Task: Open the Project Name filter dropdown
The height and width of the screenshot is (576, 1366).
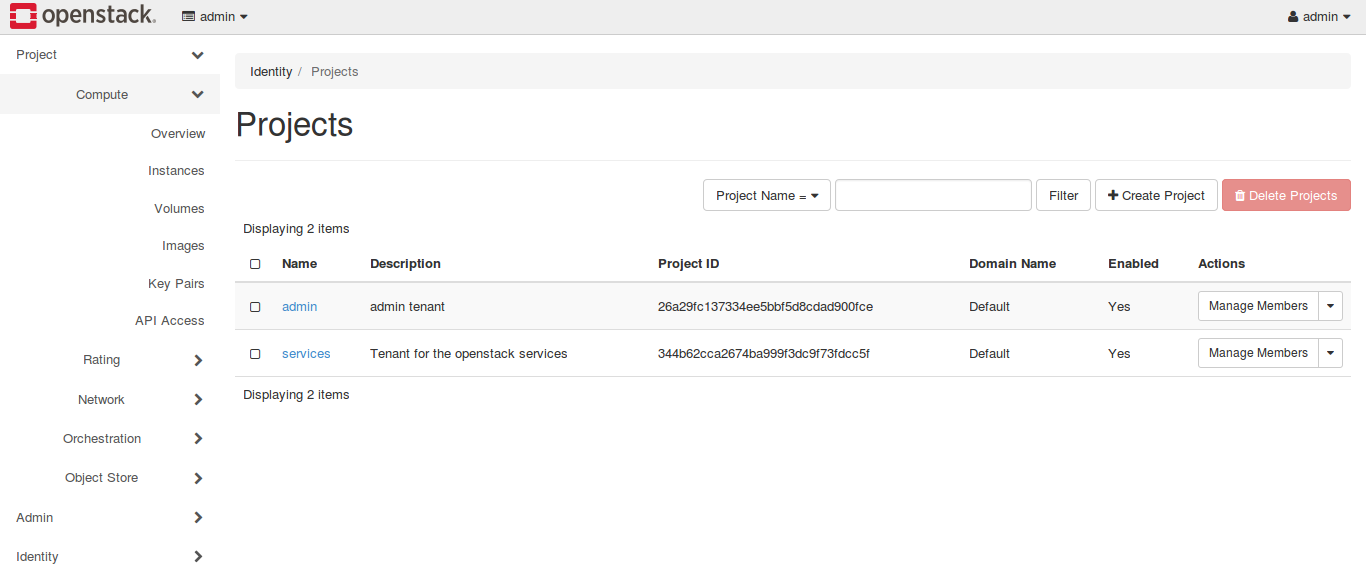Action: (x=767, y=196)
